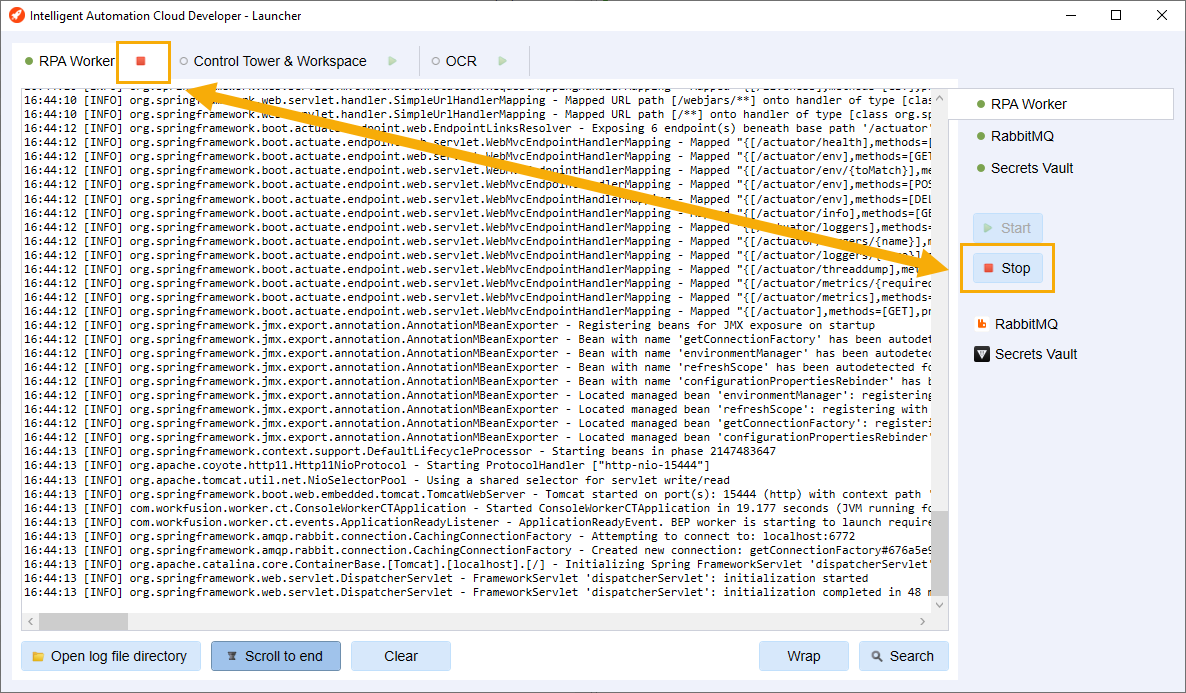Click the horizontal scrollbar's right arrow

[x=923, y=621]
